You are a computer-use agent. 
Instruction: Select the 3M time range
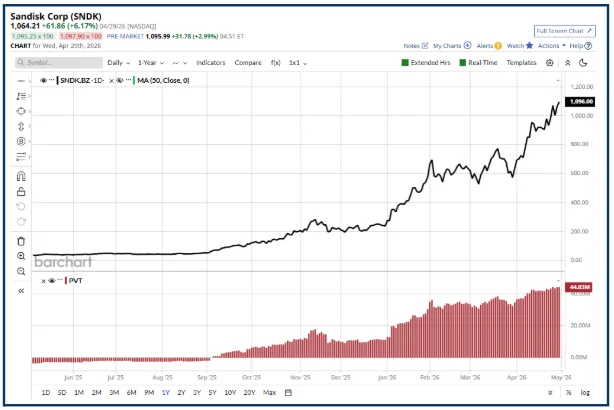coord(114,392)
